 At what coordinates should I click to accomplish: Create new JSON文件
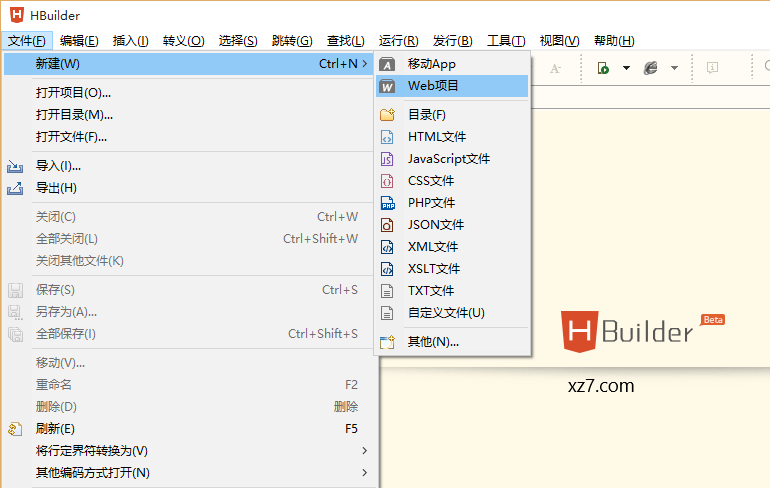point(452,225)
